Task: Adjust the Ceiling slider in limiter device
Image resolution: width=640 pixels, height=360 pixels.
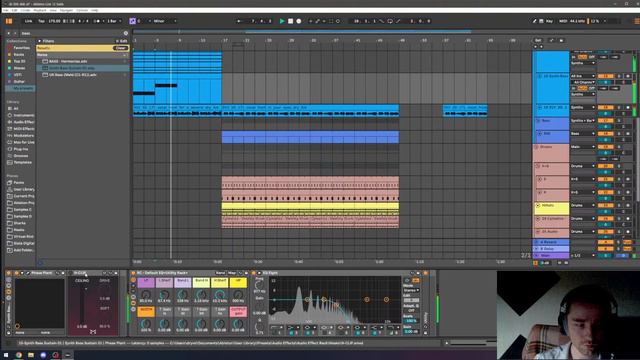Action: pyautogui.click(x=82, y=306)
